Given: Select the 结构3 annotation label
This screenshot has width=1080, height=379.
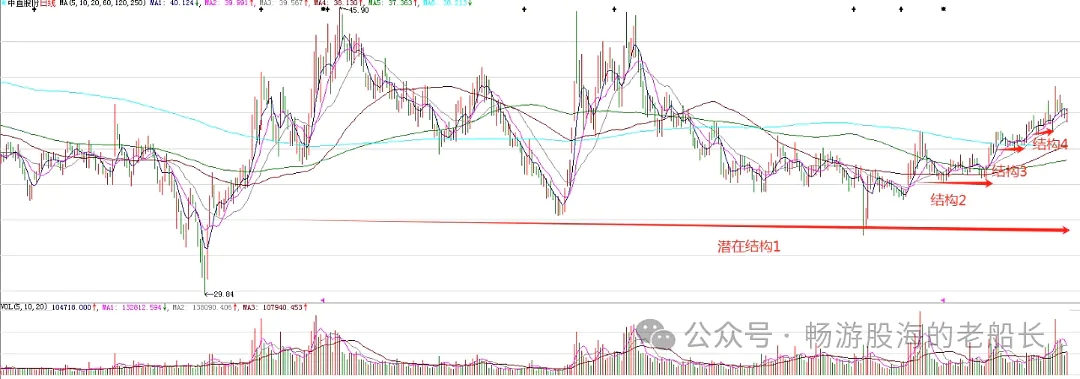Looking at the screenshot, I should 1009,172.
